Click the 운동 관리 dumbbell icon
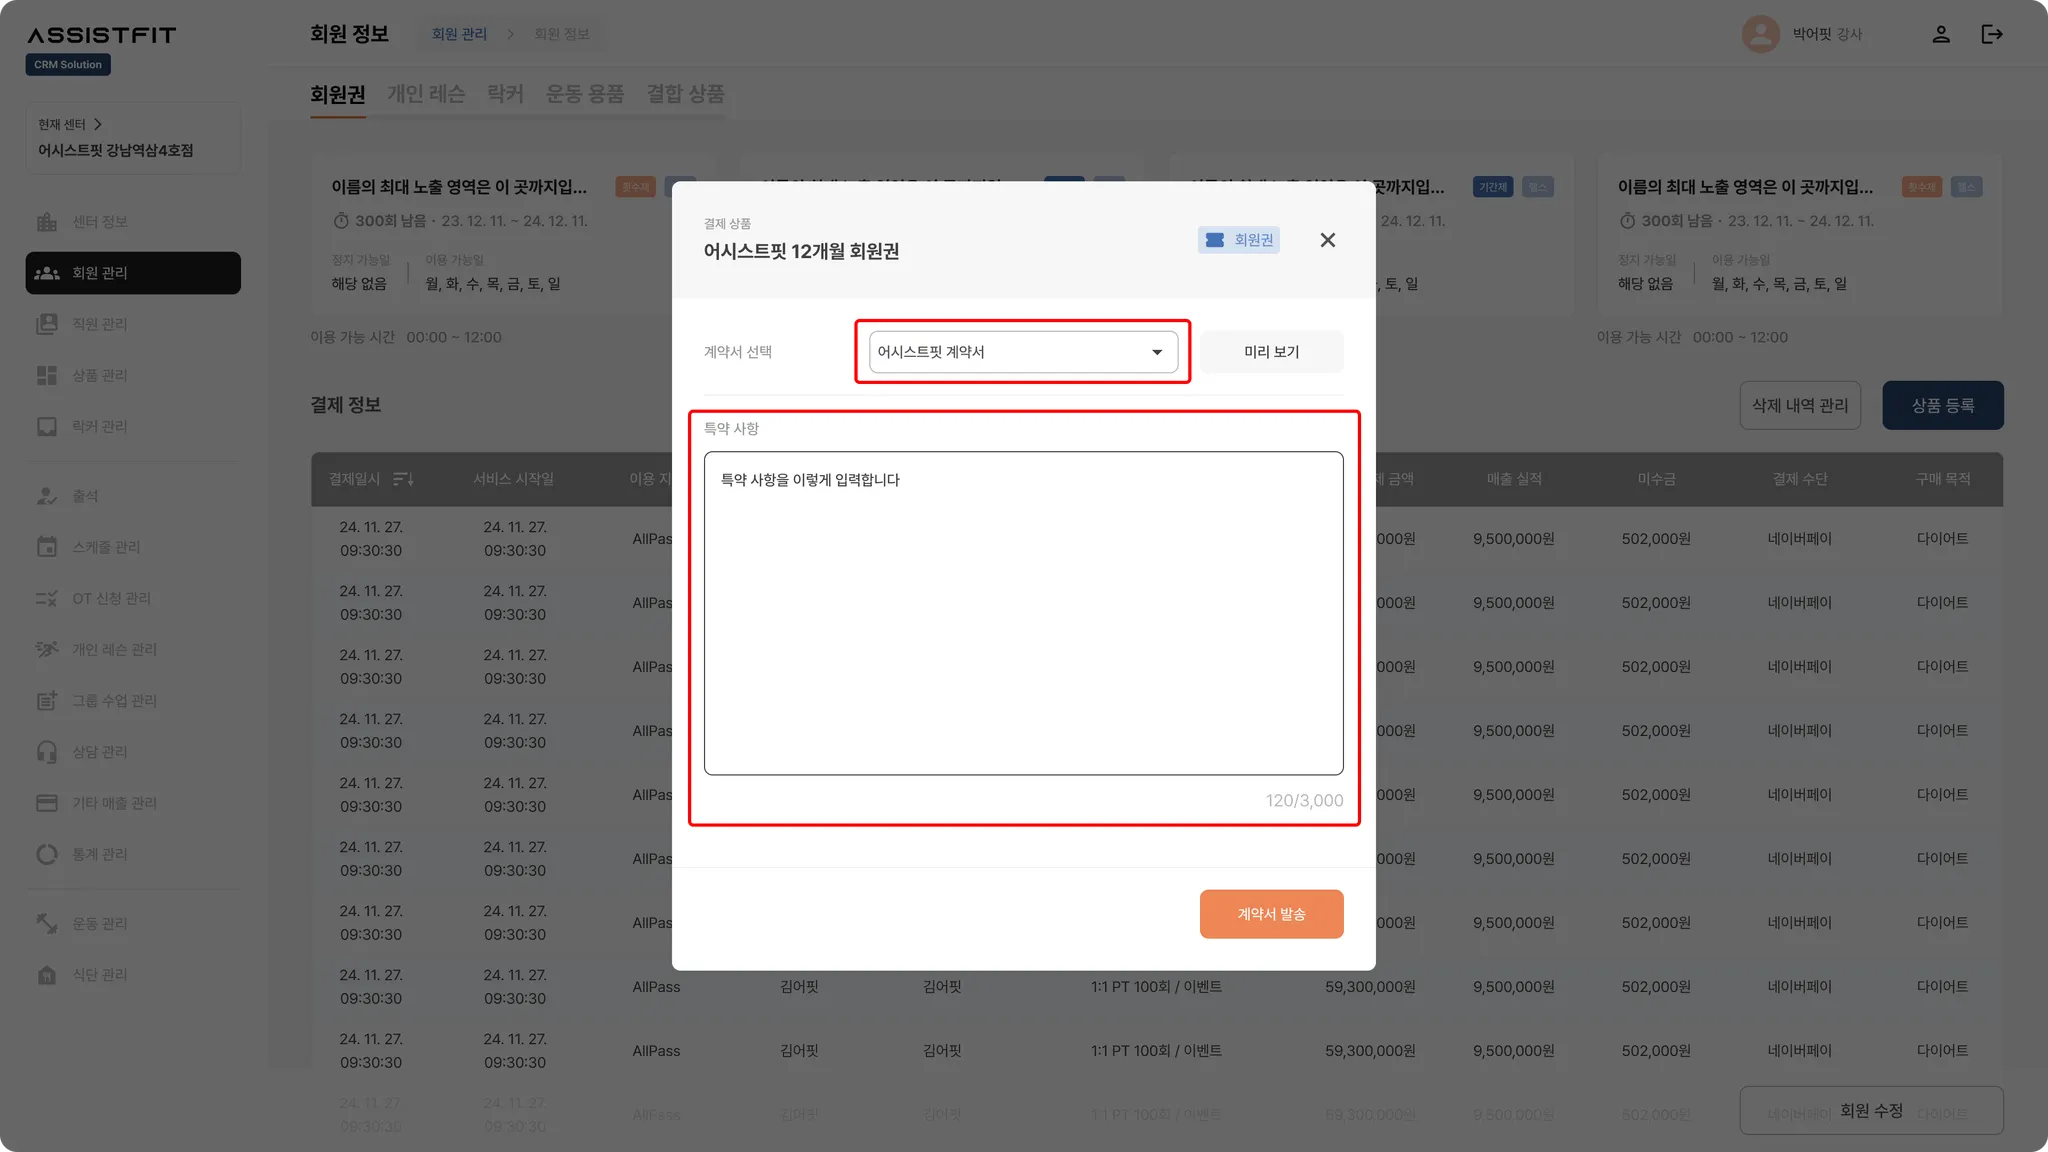 tap(47, 923)
